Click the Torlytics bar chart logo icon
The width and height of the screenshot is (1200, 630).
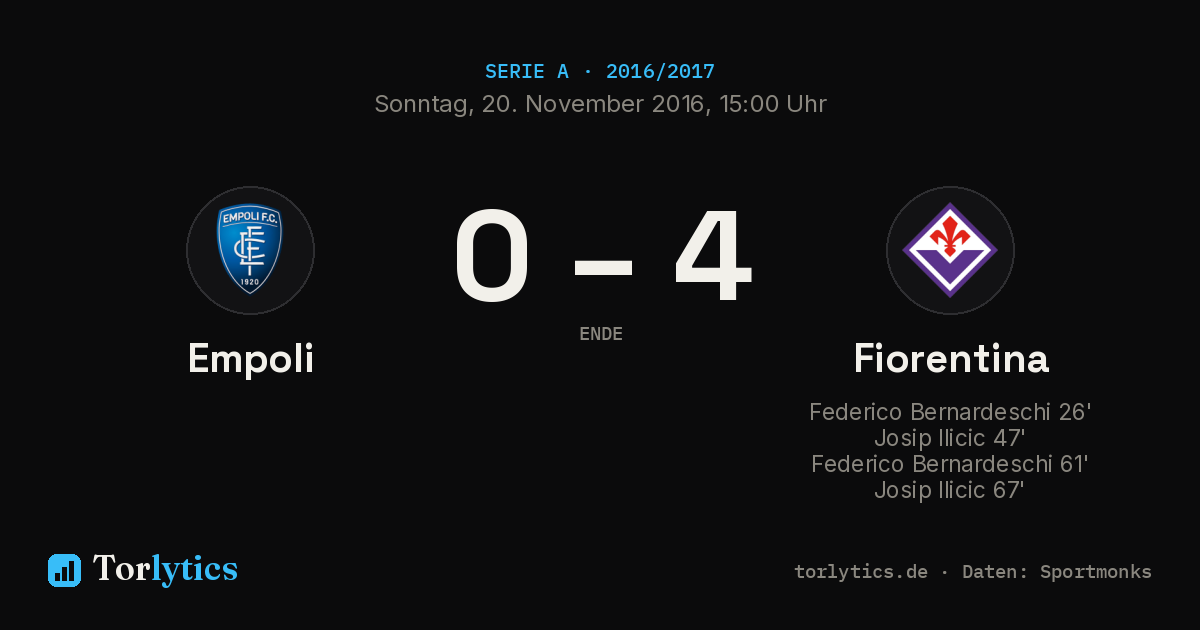[x=64, y=570]
